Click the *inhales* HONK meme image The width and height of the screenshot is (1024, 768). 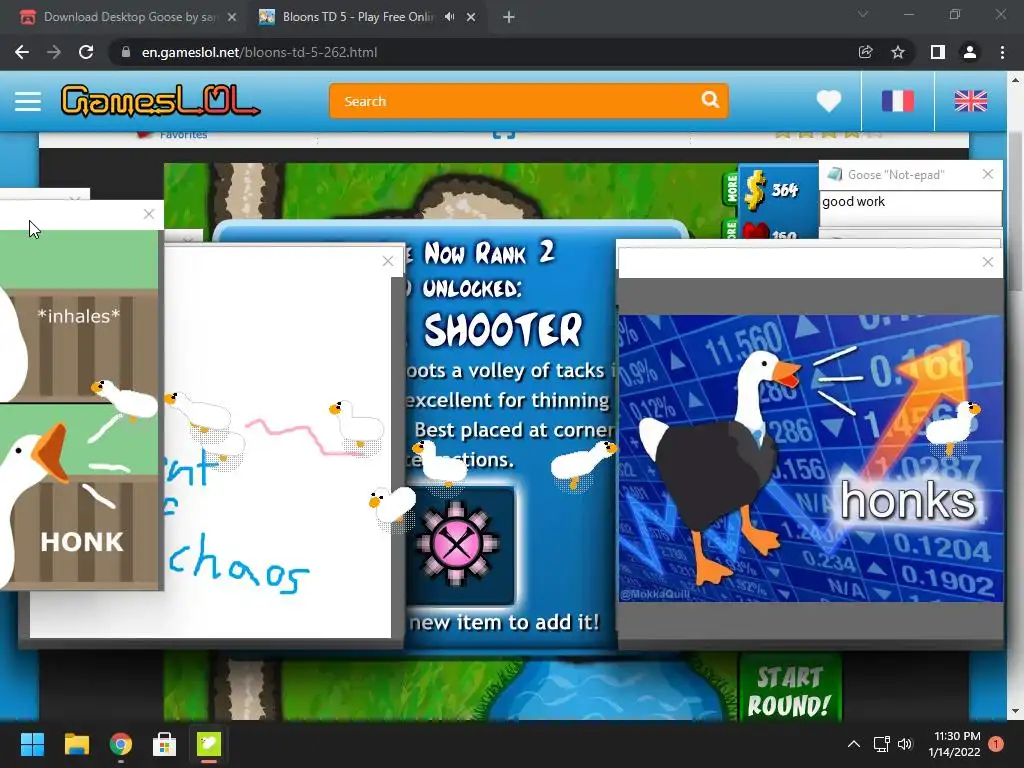(79, 409)
